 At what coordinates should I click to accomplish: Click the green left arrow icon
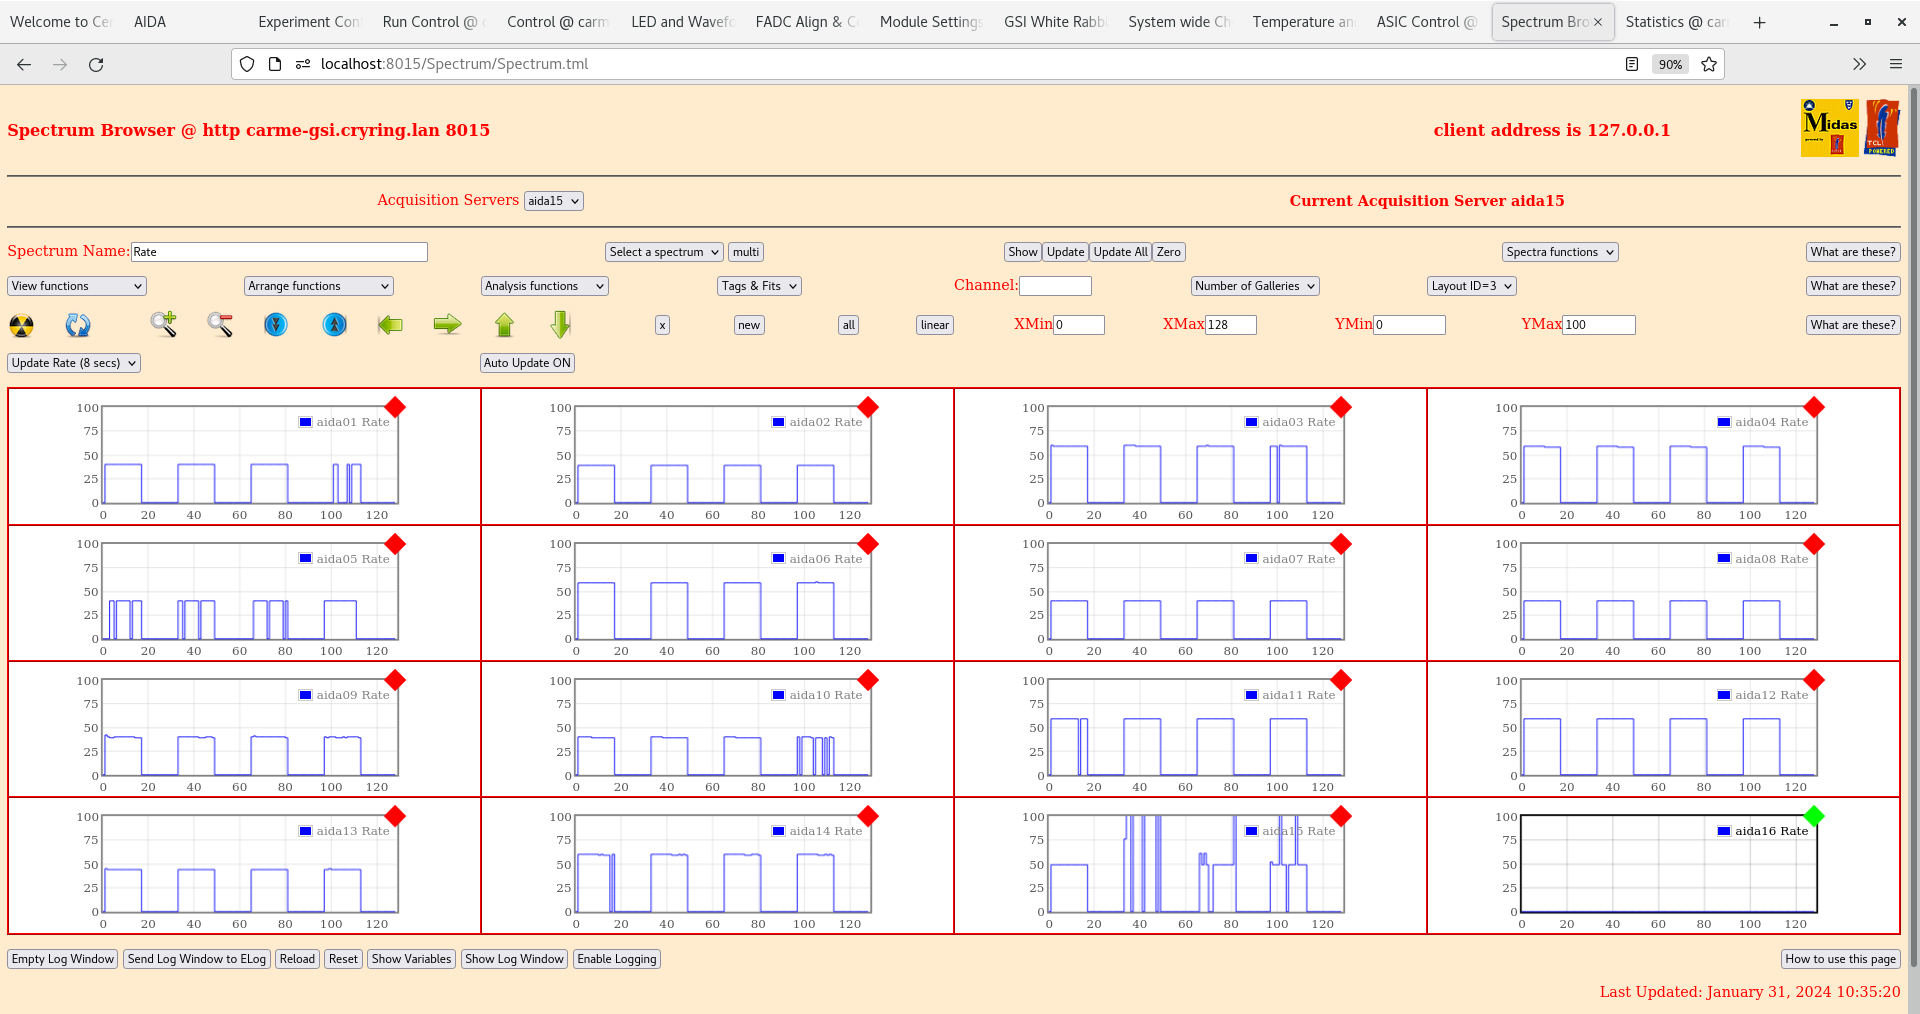pyautogui.click(x=390, y=324)
